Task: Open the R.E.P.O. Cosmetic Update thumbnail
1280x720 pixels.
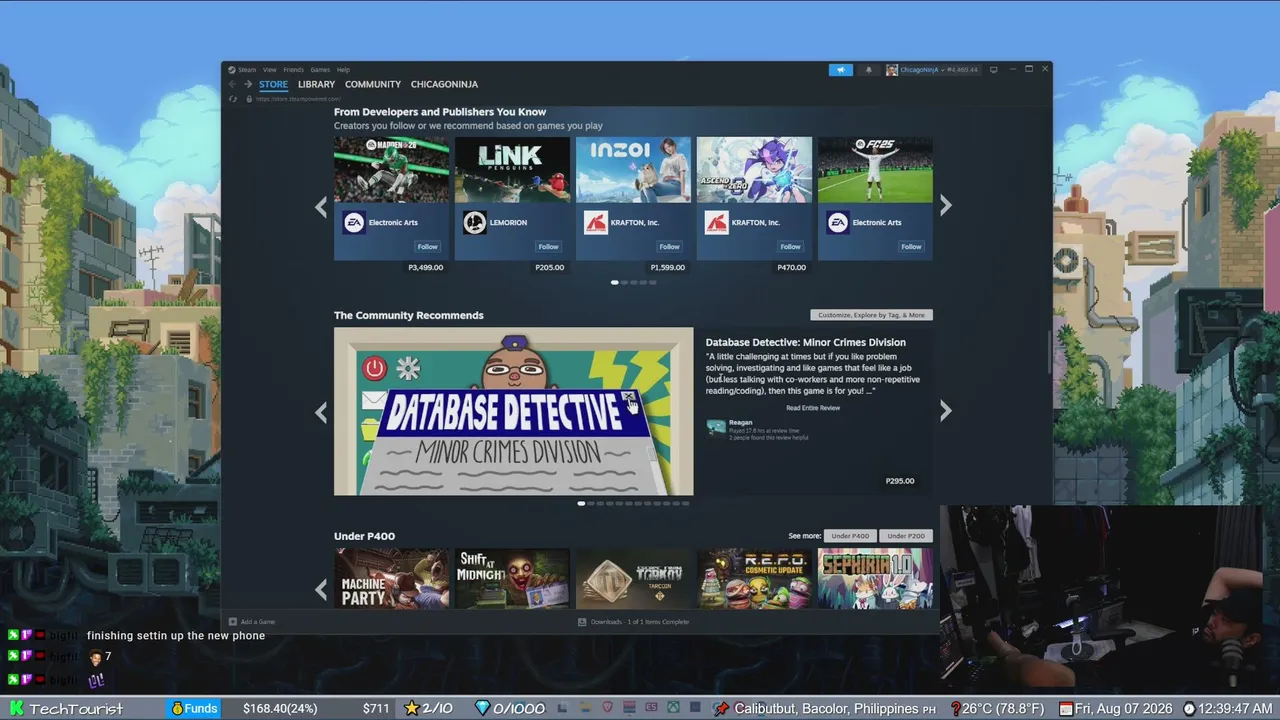Action: point(754,578)
